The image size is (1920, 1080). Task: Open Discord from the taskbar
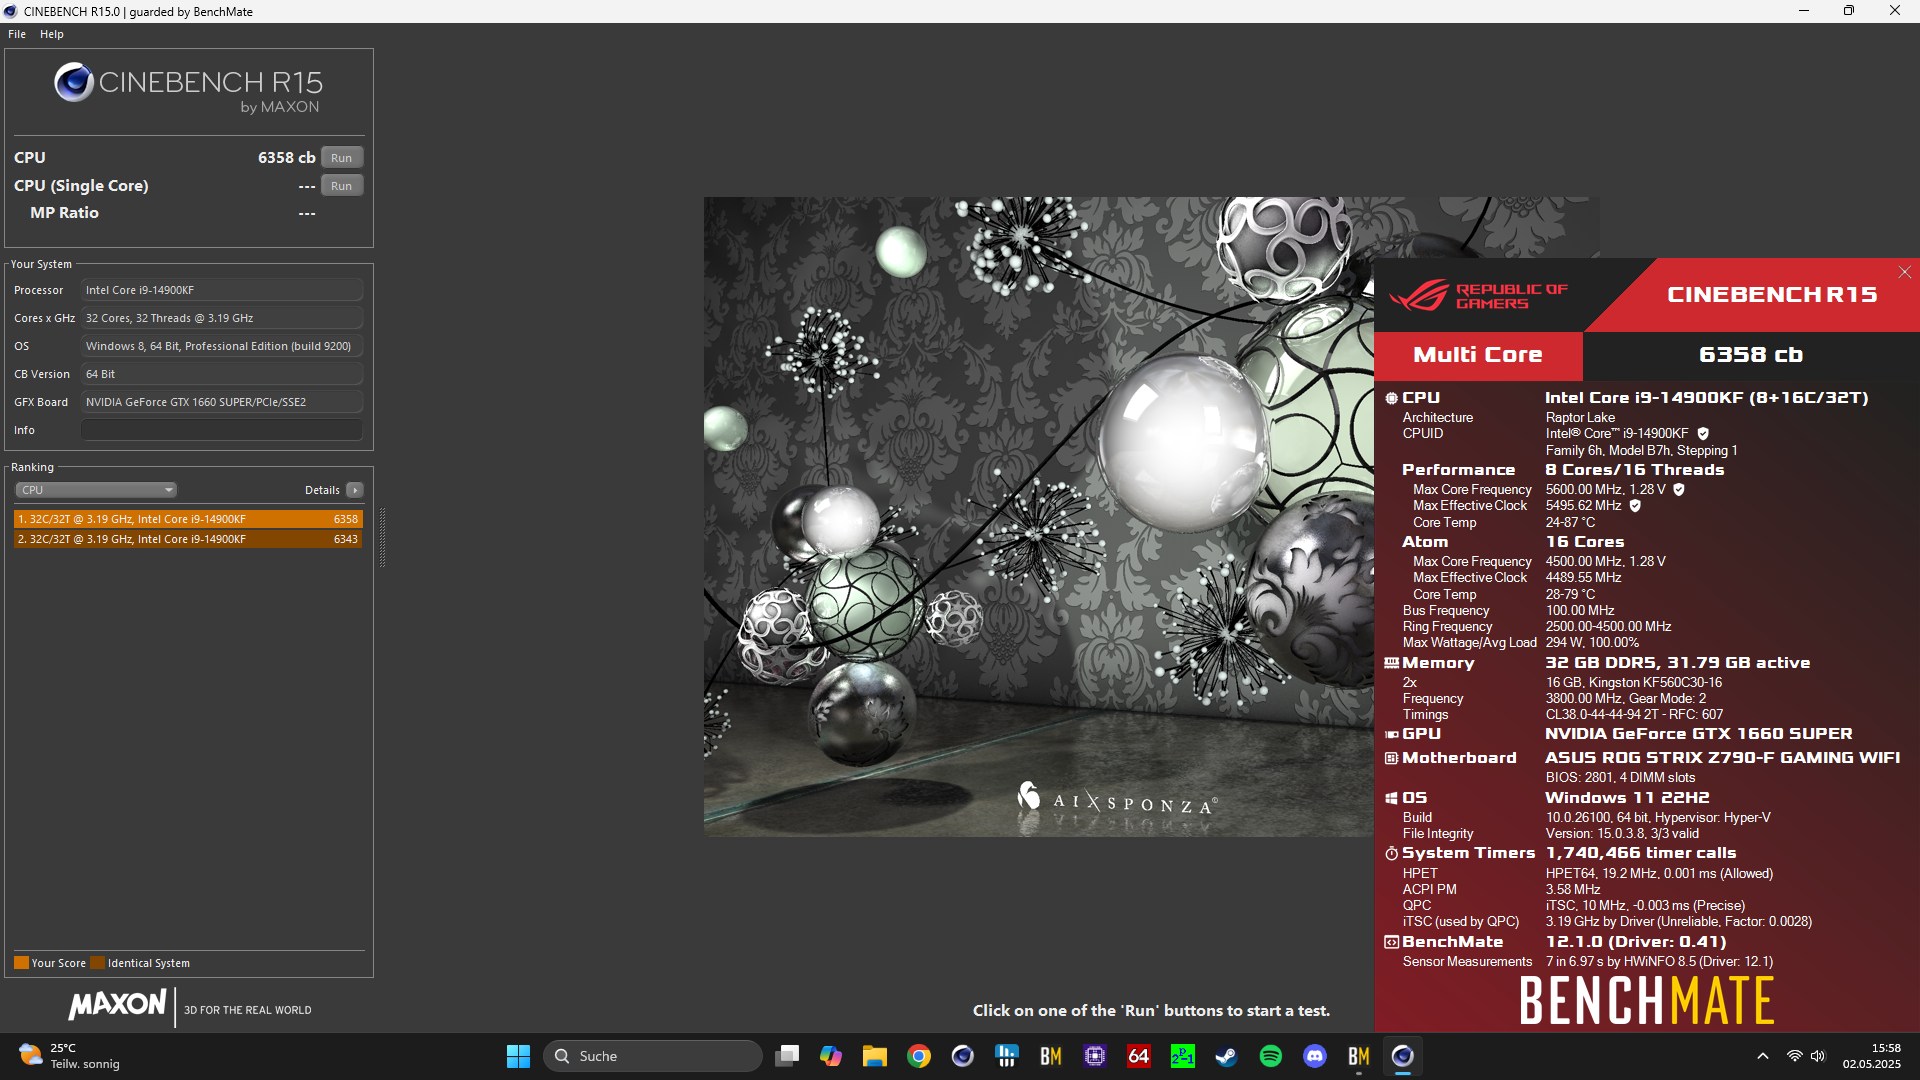[1315, 1056]
